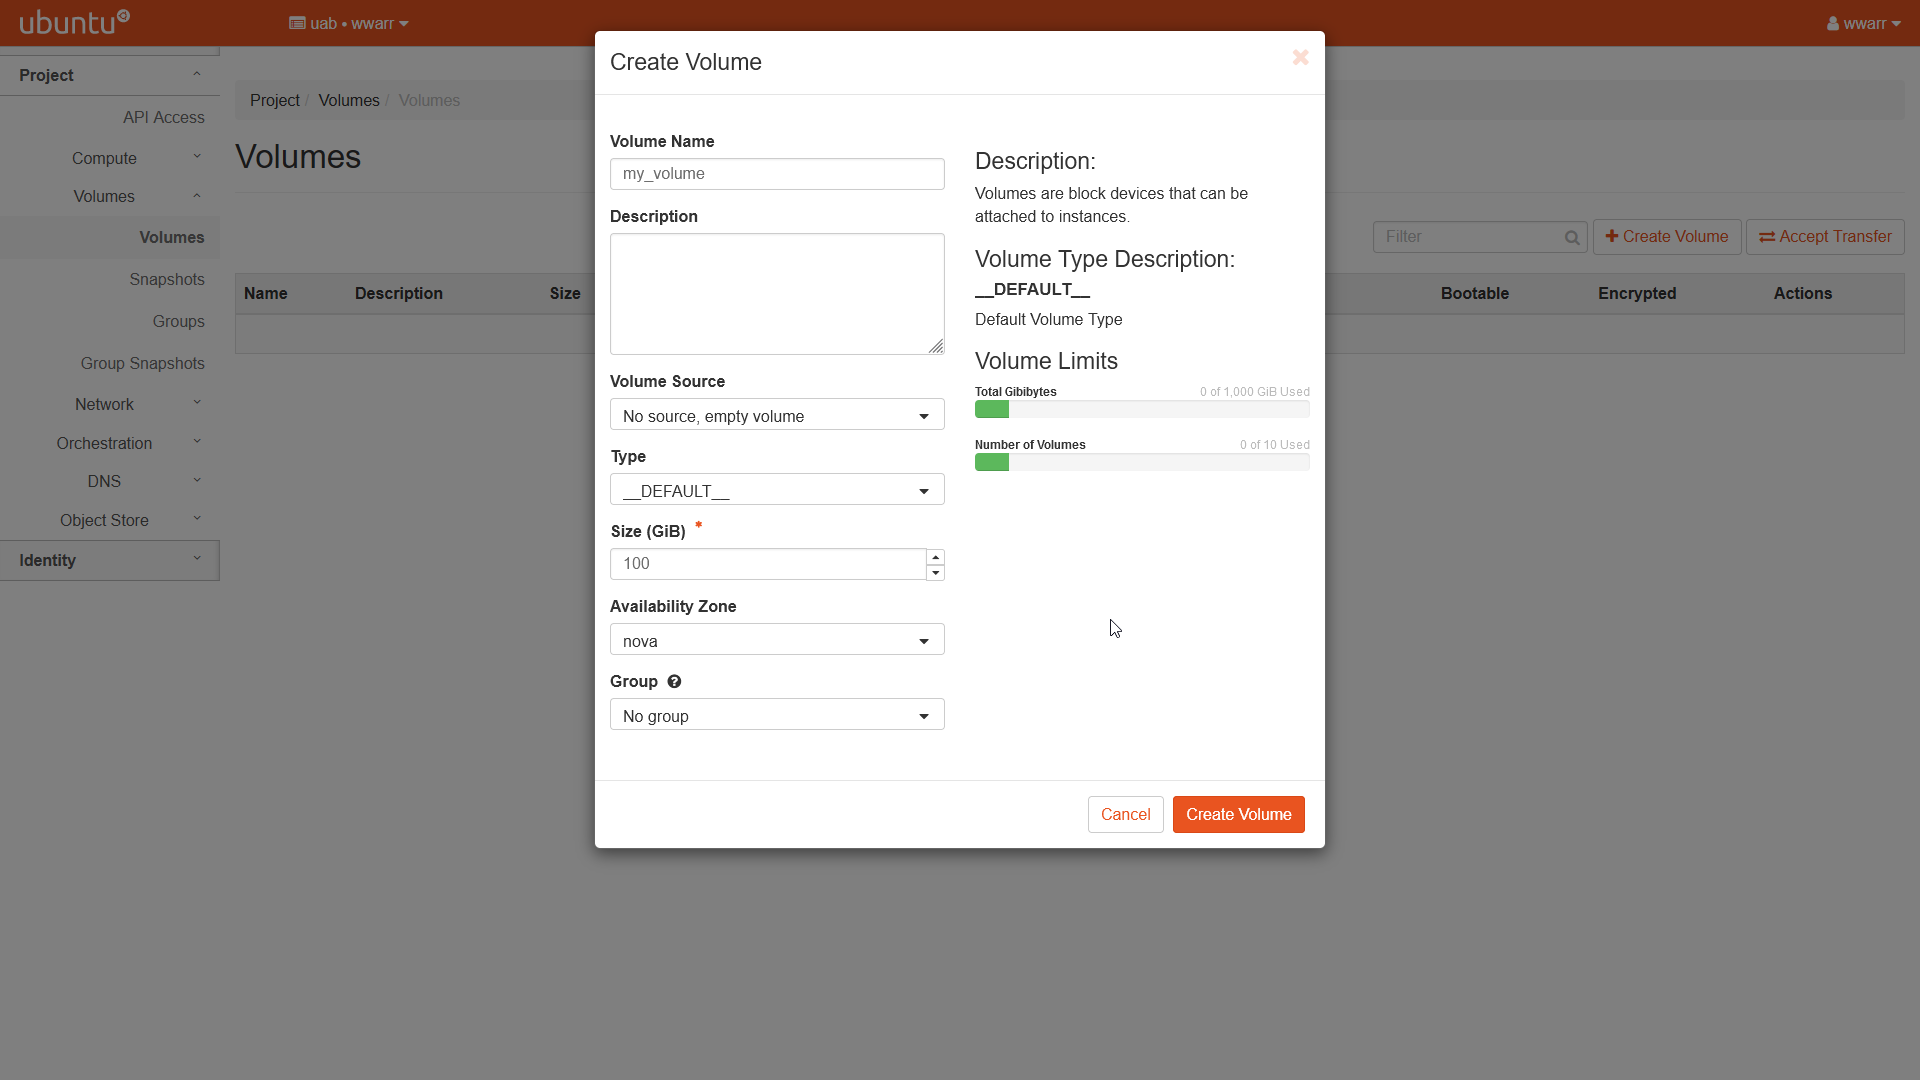The width and height of the screenshot is (1920, 1080).
Task: Click the Bootable column header
Action: (x=1475, y=293)
